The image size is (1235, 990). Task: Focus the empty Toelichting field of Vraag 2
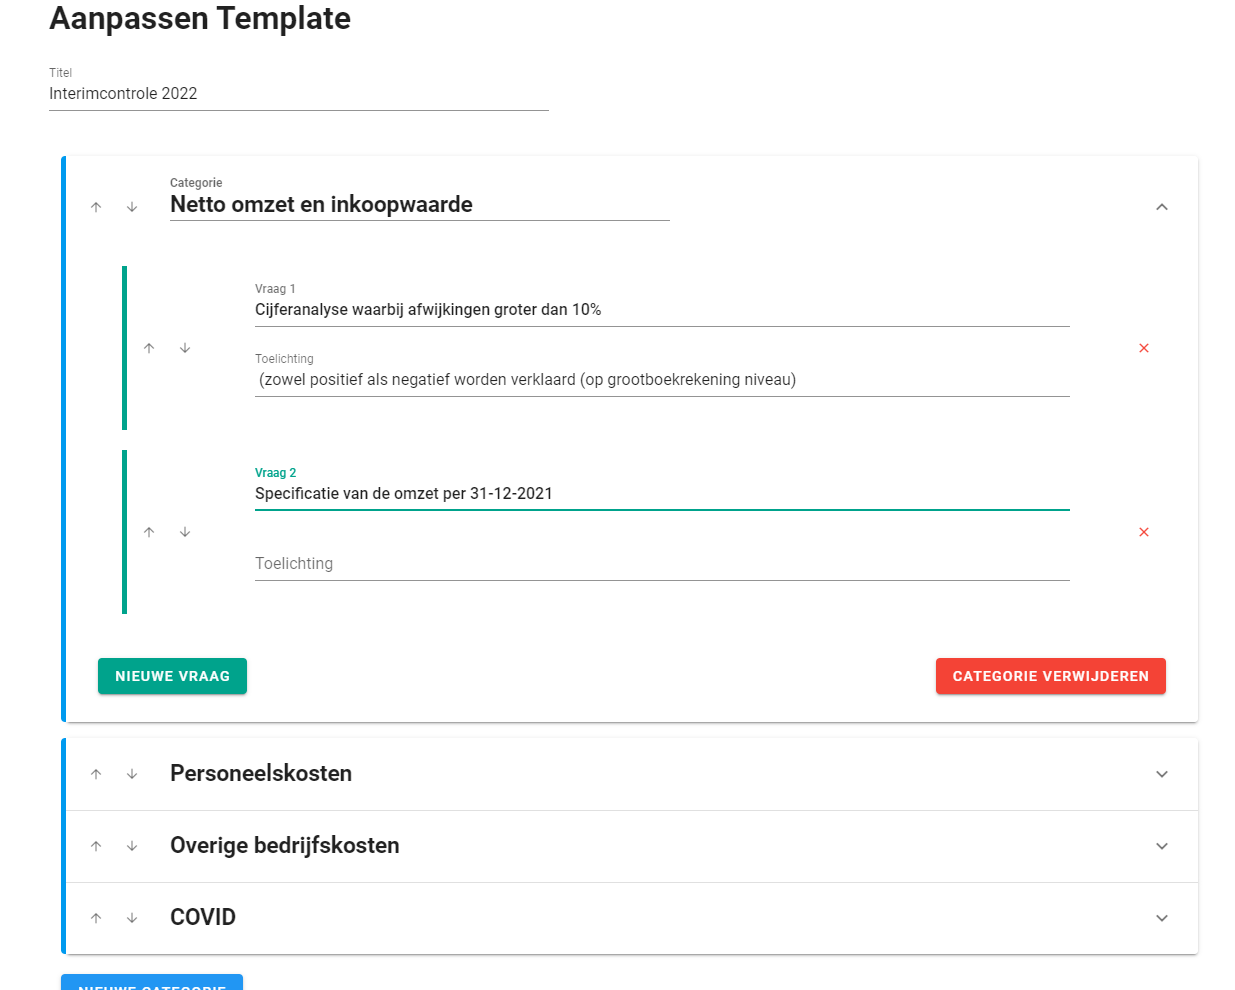(661, 564)
